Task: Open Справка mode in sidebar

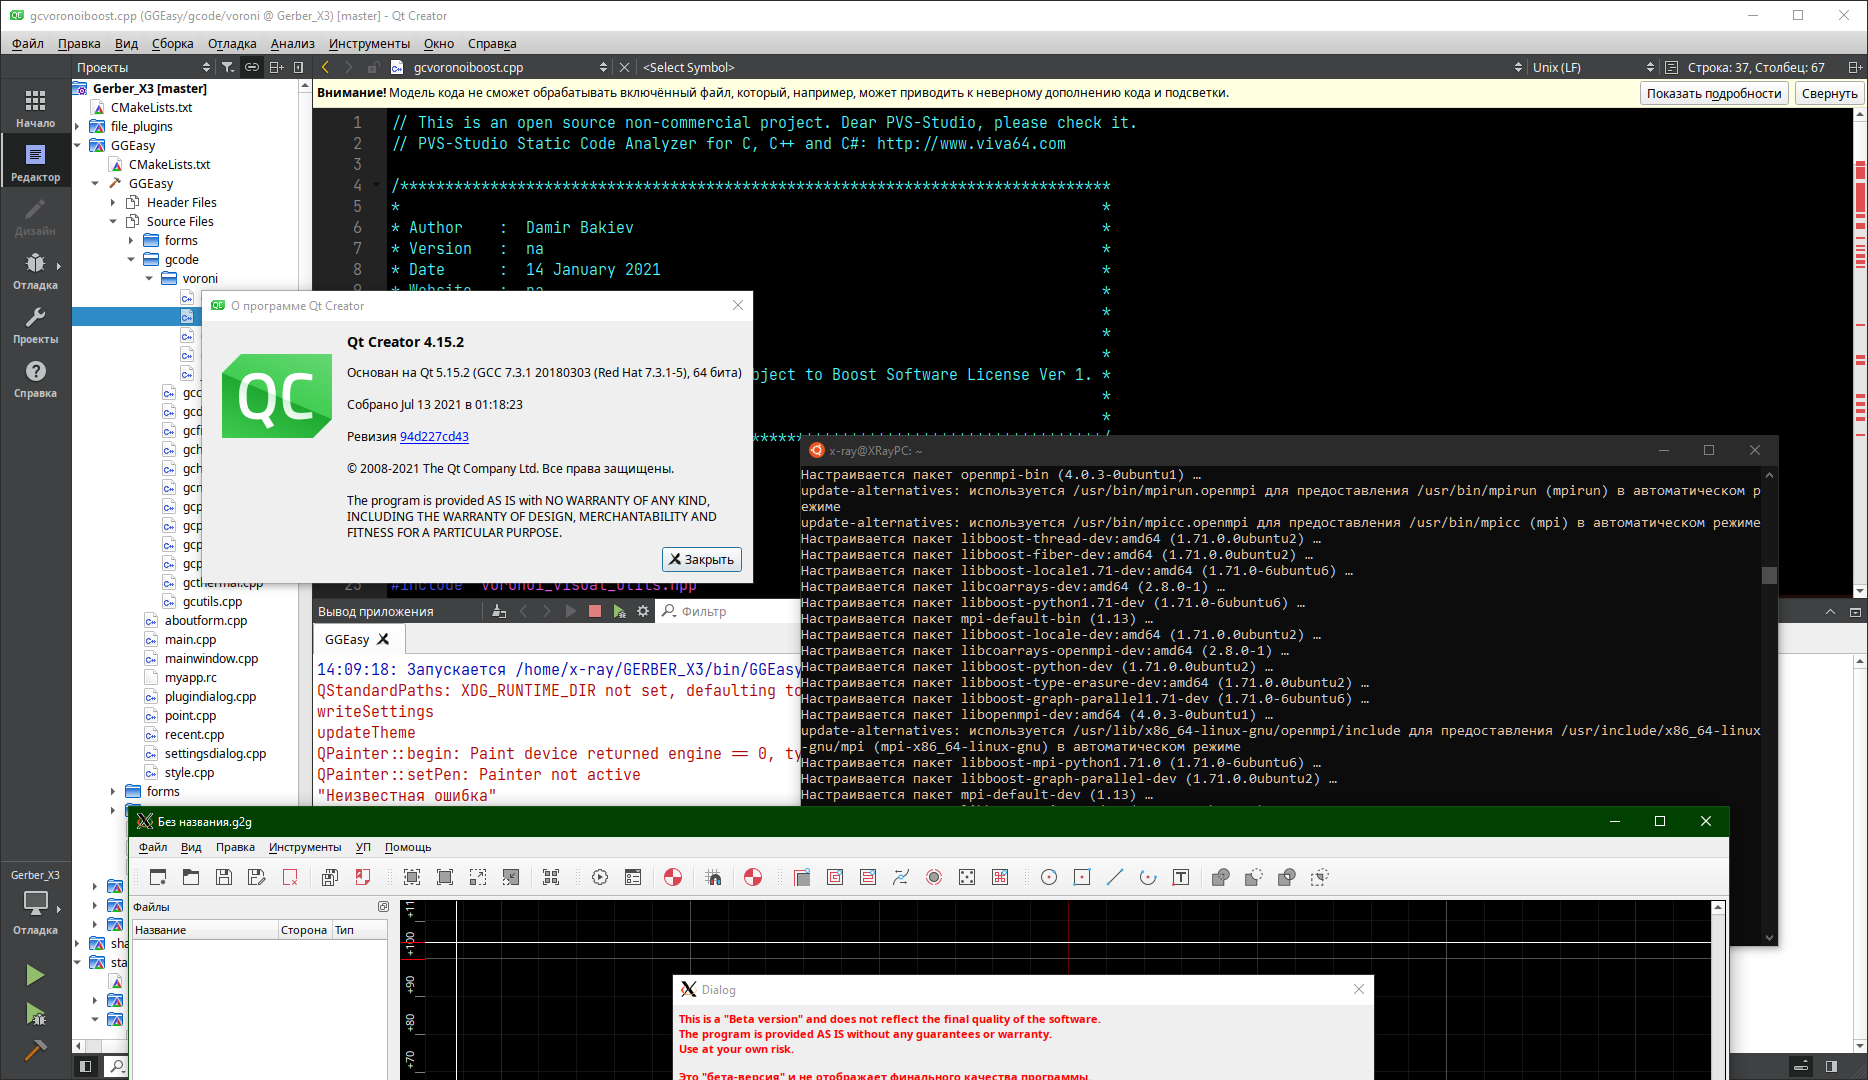Action: point(35,378)
